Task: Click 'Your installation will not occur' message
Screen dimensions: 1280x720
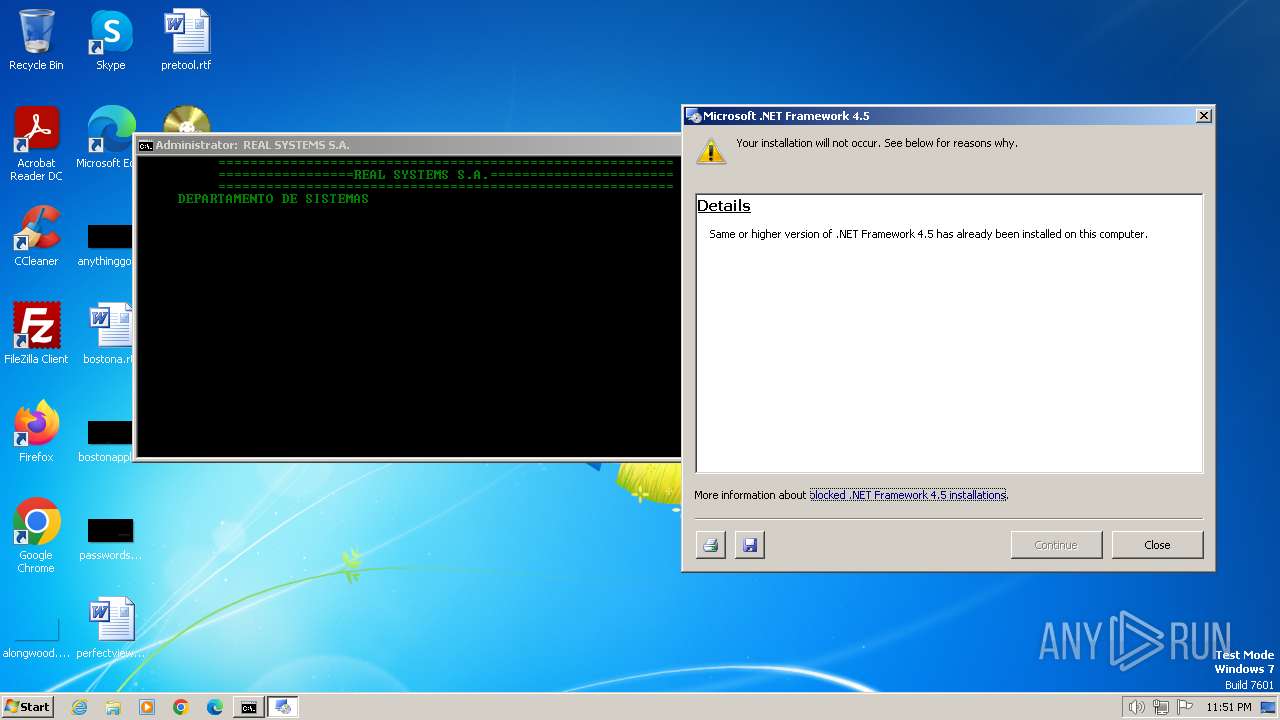Action: [x=877, y=143]
